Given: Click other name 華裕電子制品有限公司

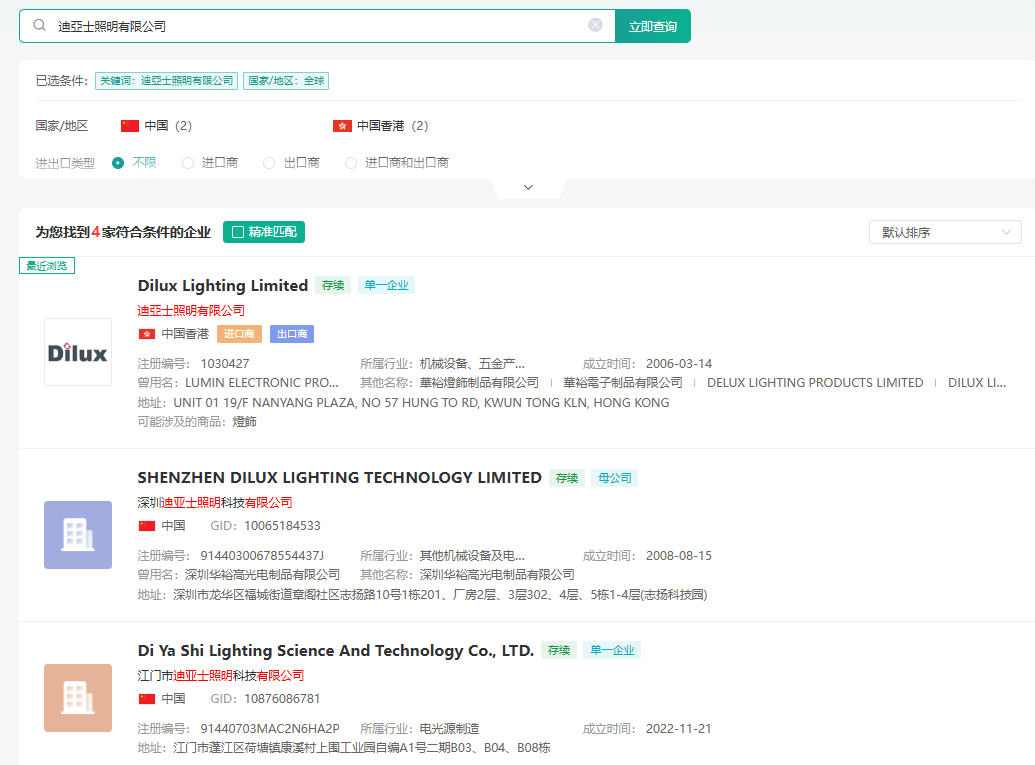Looking at the screenshot, I should click(622, 383).
